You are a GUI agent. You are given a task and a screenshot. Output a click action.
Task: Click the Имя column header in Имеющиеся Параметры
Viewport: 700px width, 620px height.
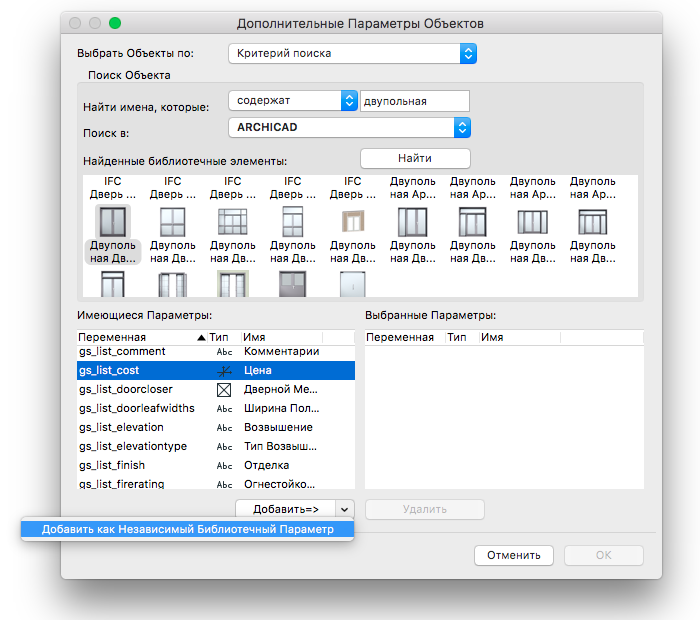282,337
